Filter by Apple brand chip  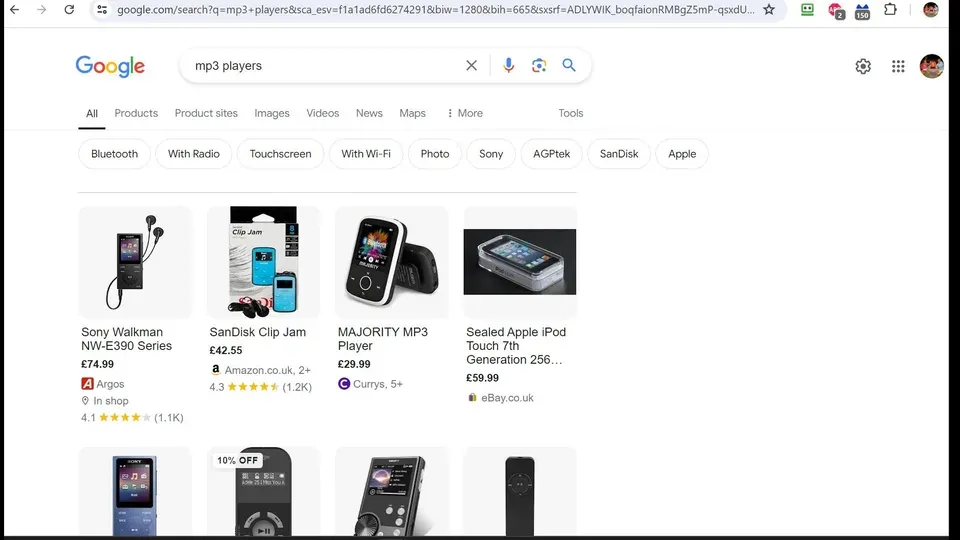click(682, 154)
